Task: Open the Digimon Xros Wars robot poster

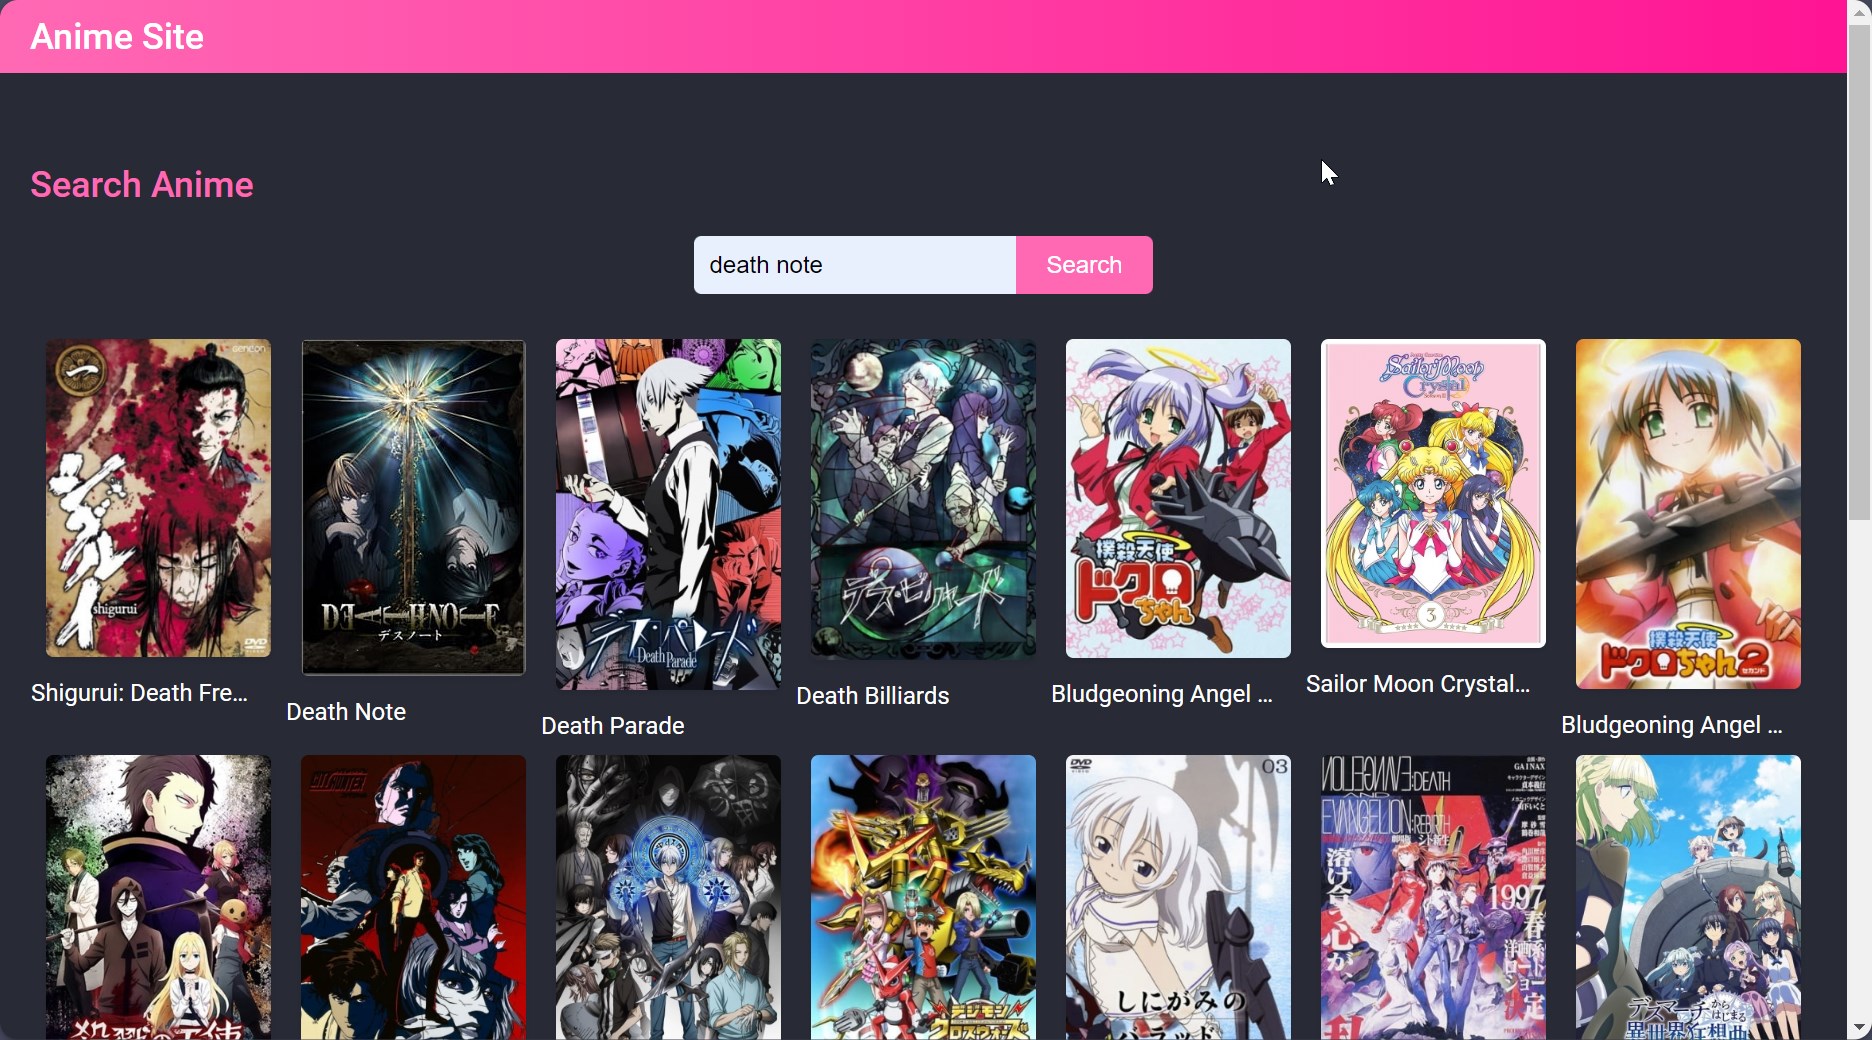Action: pyautogui.click(x=923, y=897)
